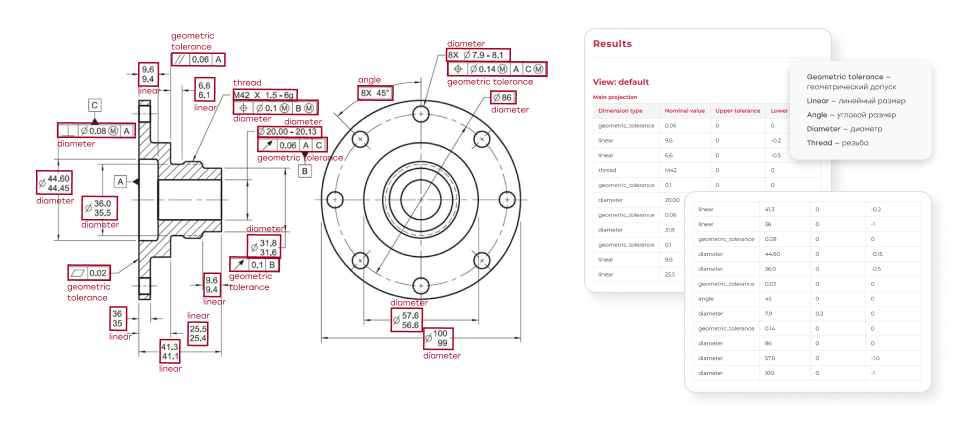
Task: Click the 41.3/41.1 linear dimension box
Action: point(170,351)
